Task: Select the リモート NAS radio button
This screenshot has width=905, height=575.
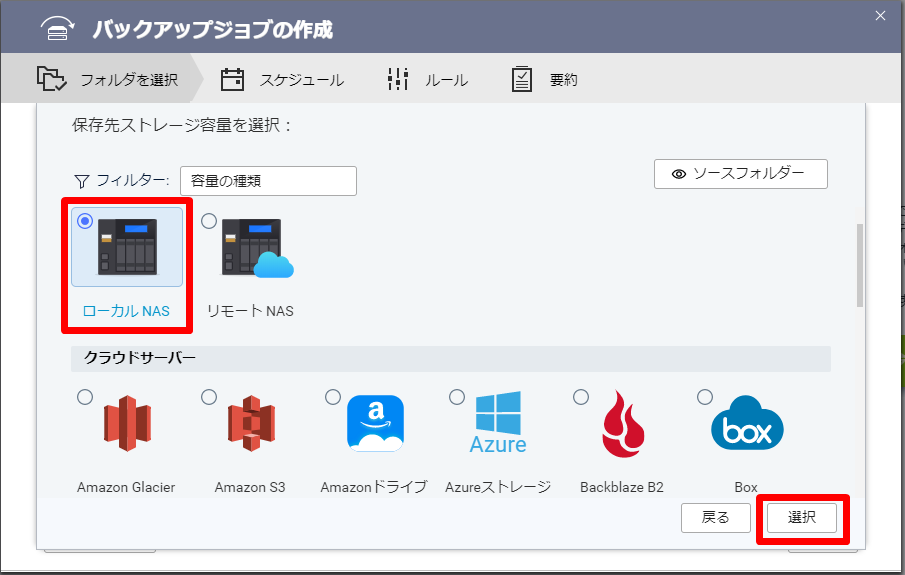Action: click(209, 221)
